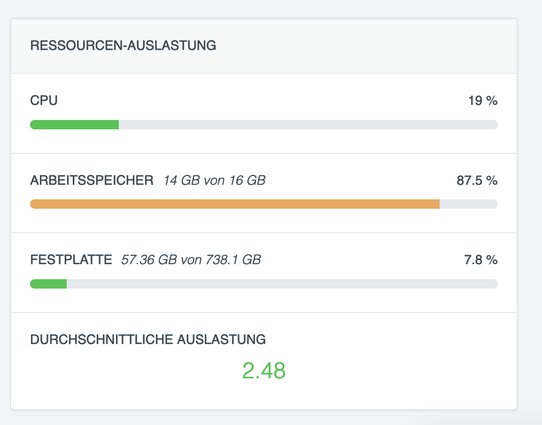Click the empty gray disk bar portion
The height and width of the screenshot is (425, 542).
click(282, 284)
